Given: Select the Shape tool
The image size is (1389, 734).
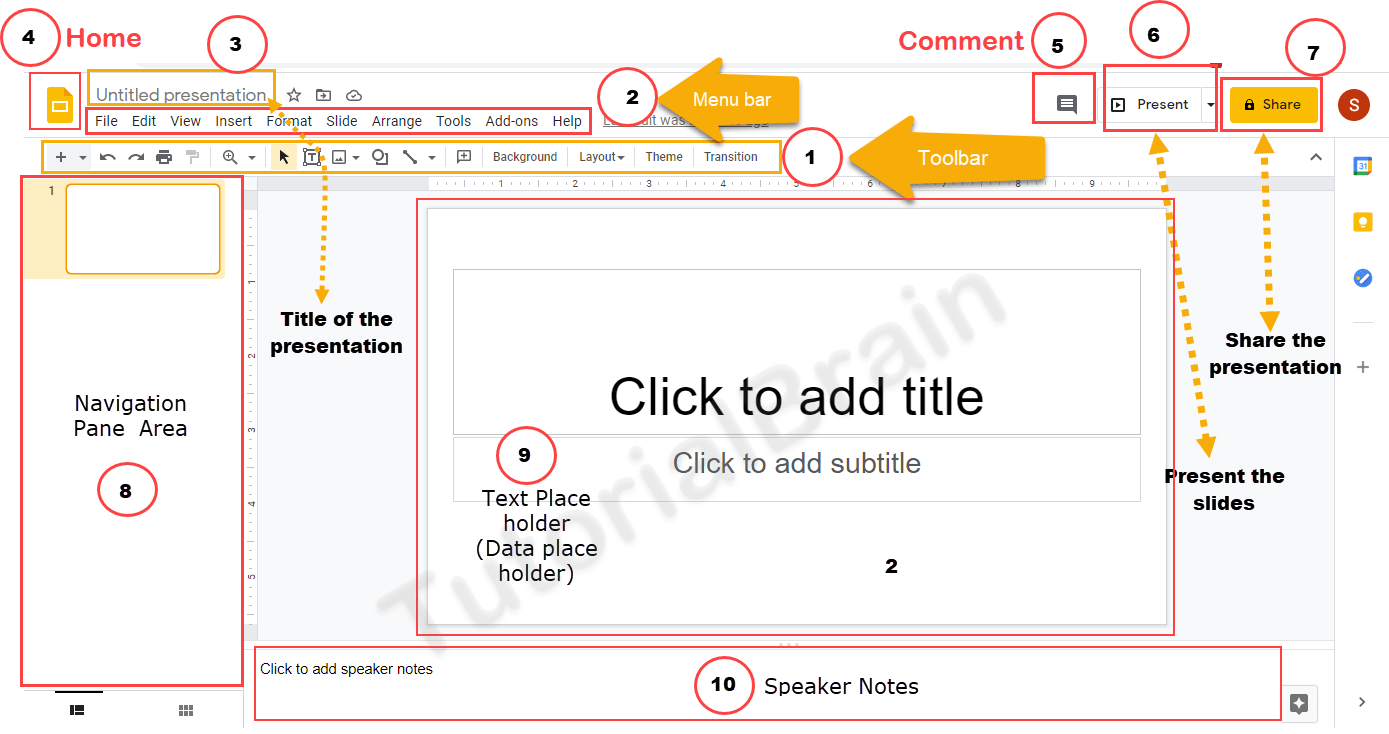Looking at the screenshot, I should [380, 157].
